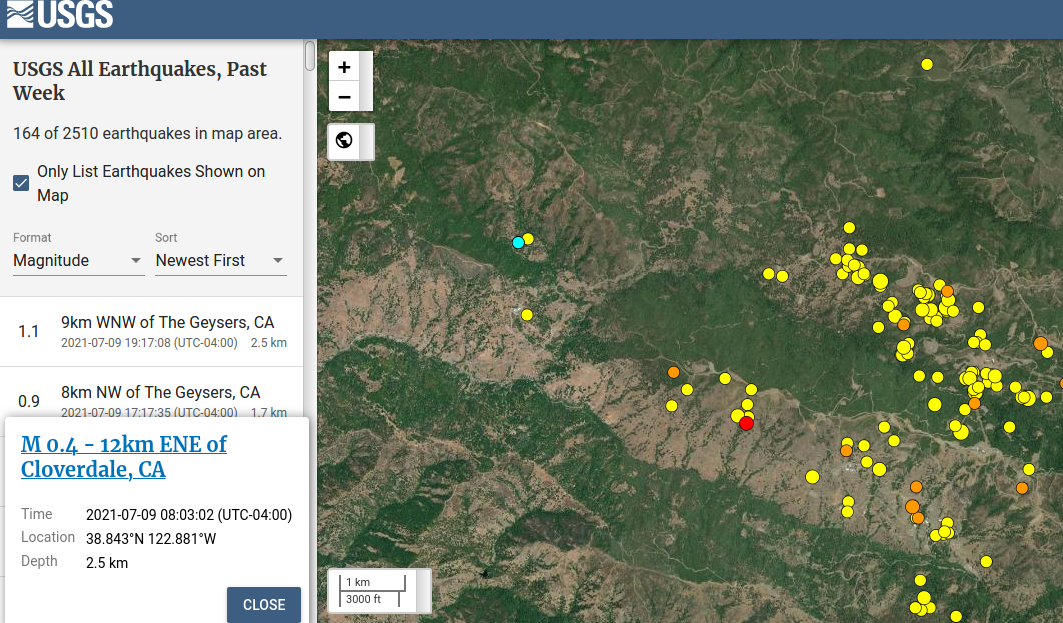The image size is (1063, 623).
Task: Click the time 2021-07-09 08:03:02 value
Action: click(188, 515)
